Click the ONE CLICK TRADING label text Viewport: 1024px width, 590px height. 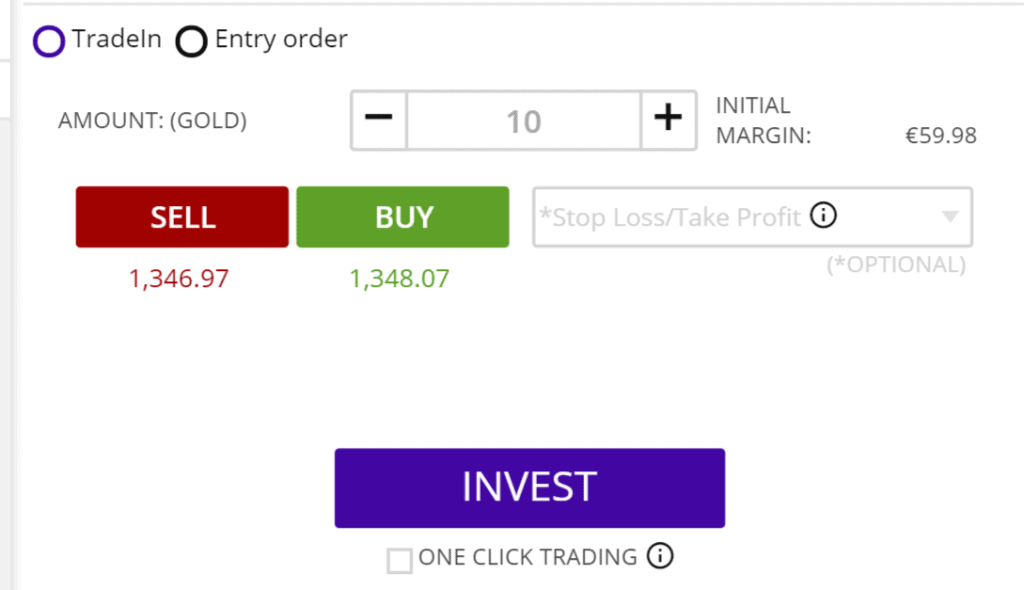point(528,557)
